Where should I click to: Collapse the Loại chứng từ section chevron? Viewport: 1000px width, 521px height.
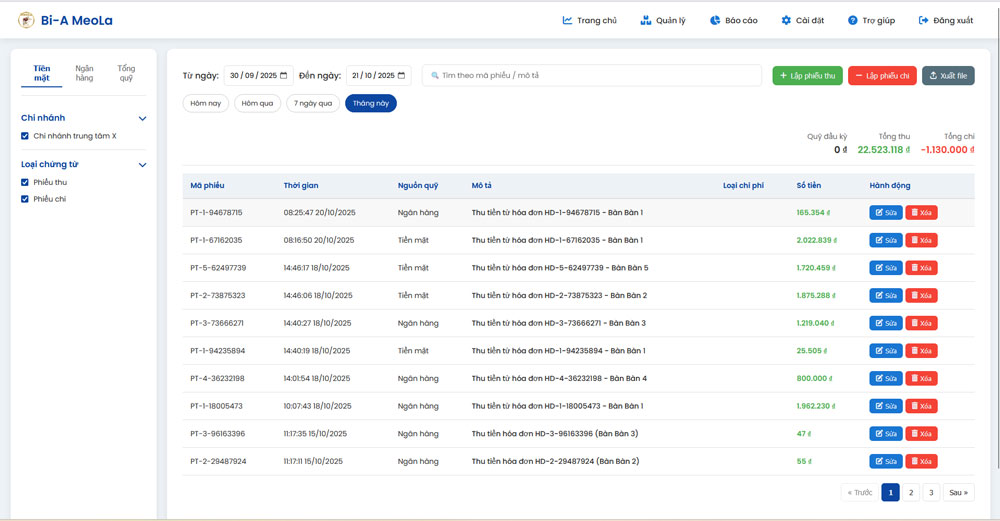[142, 165]
